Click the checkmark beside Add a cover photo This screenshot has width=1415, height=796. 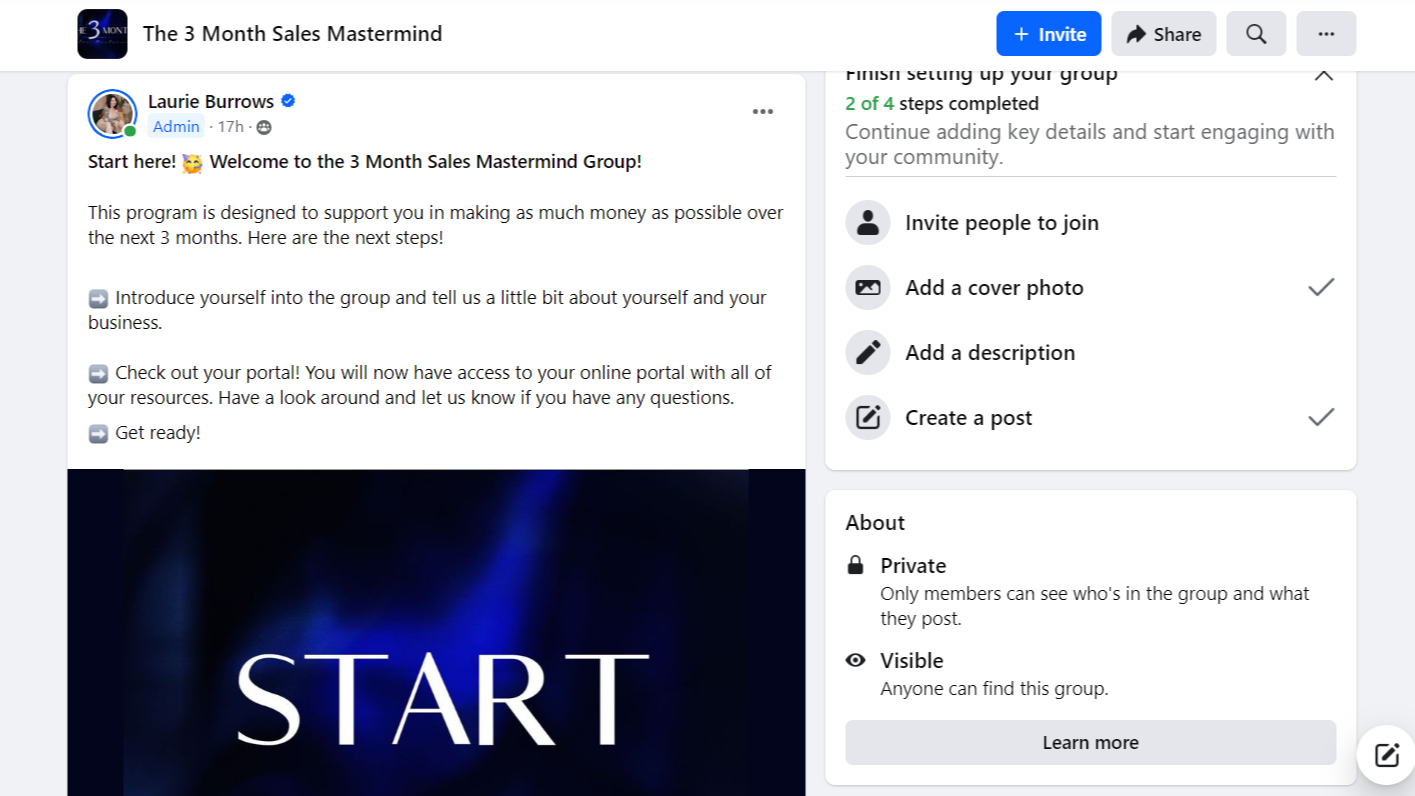(x=1321, y=288)
